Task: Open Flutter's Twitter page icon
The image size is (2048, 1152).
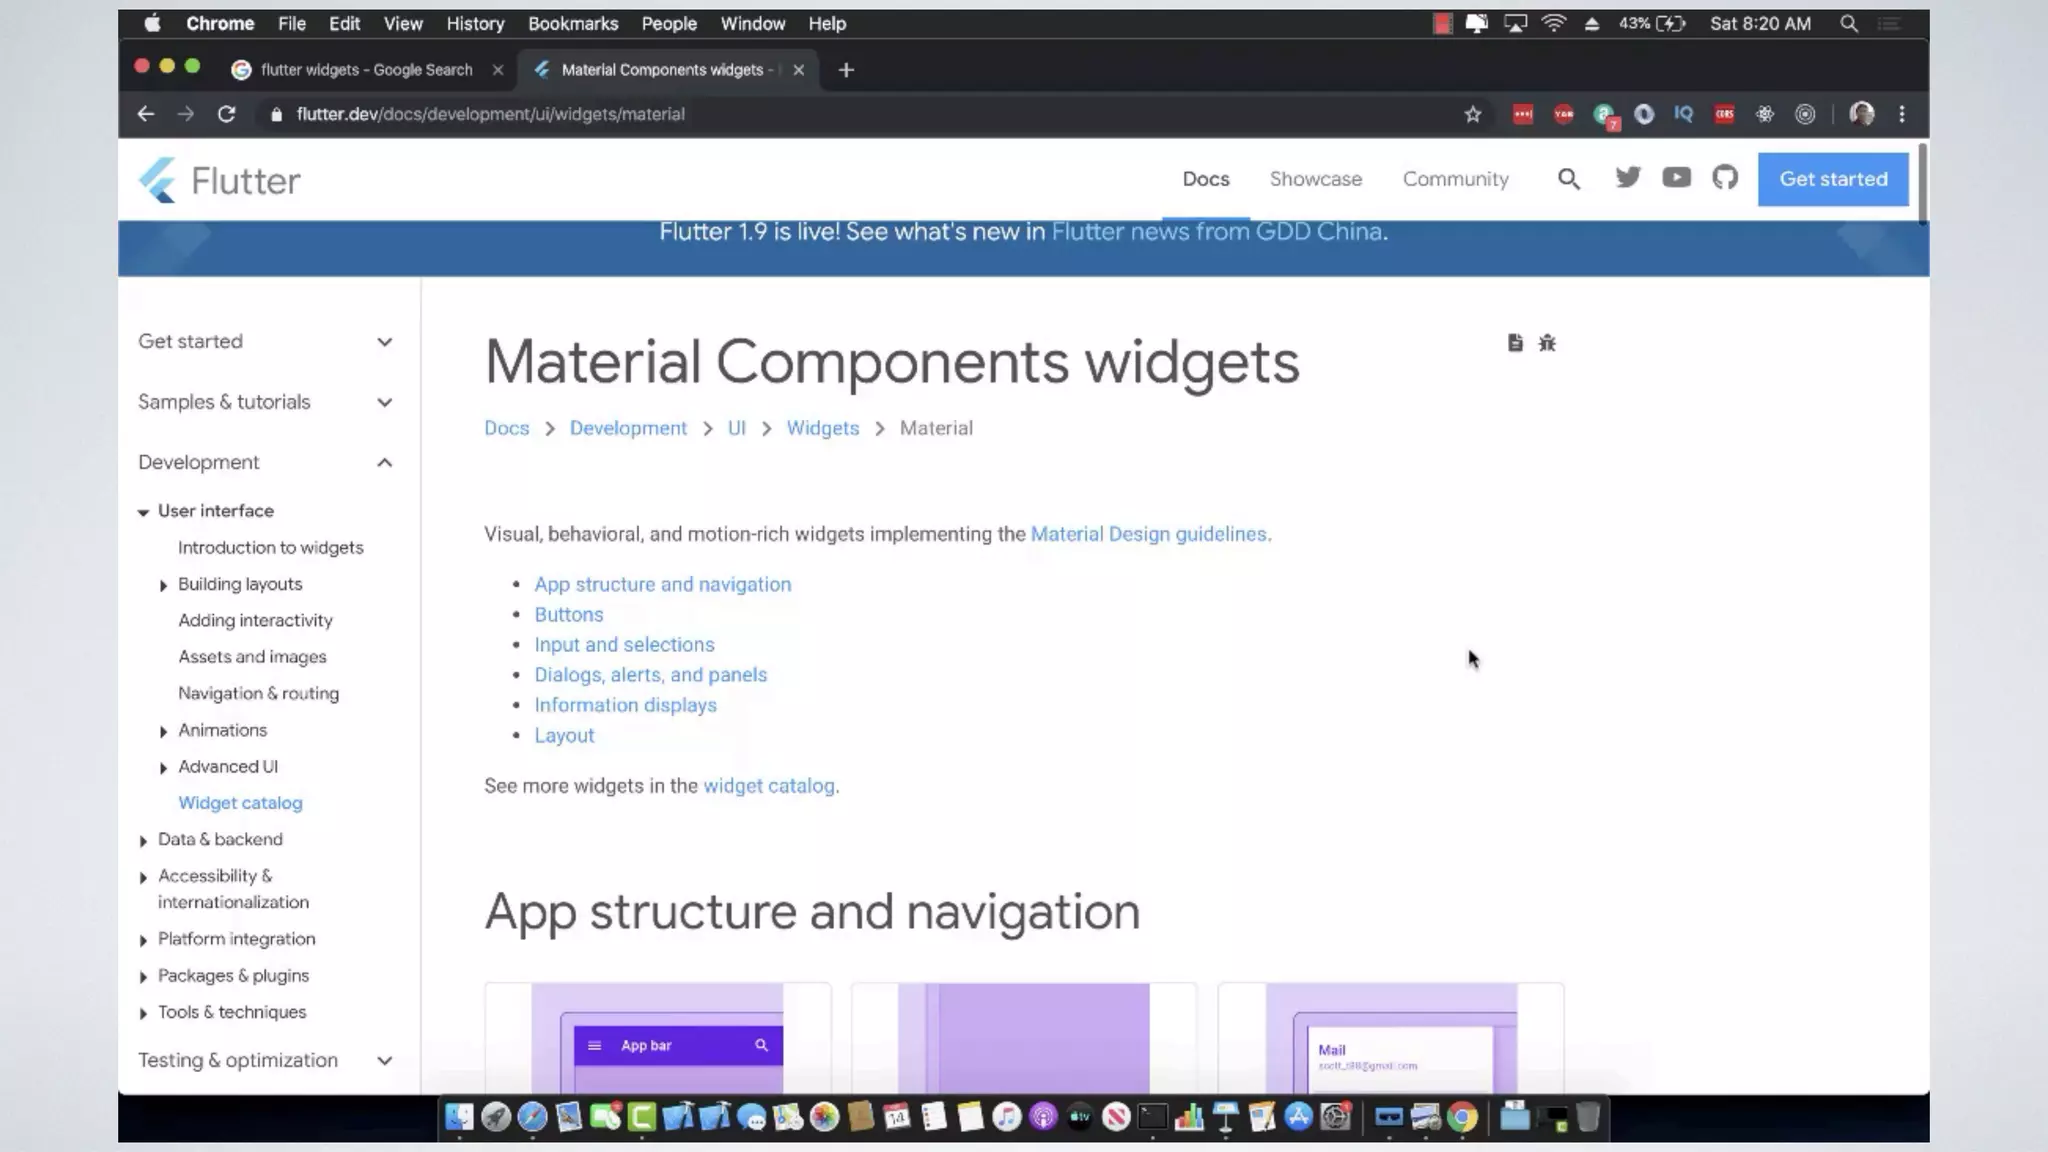Action: (x=1628, y=178)
